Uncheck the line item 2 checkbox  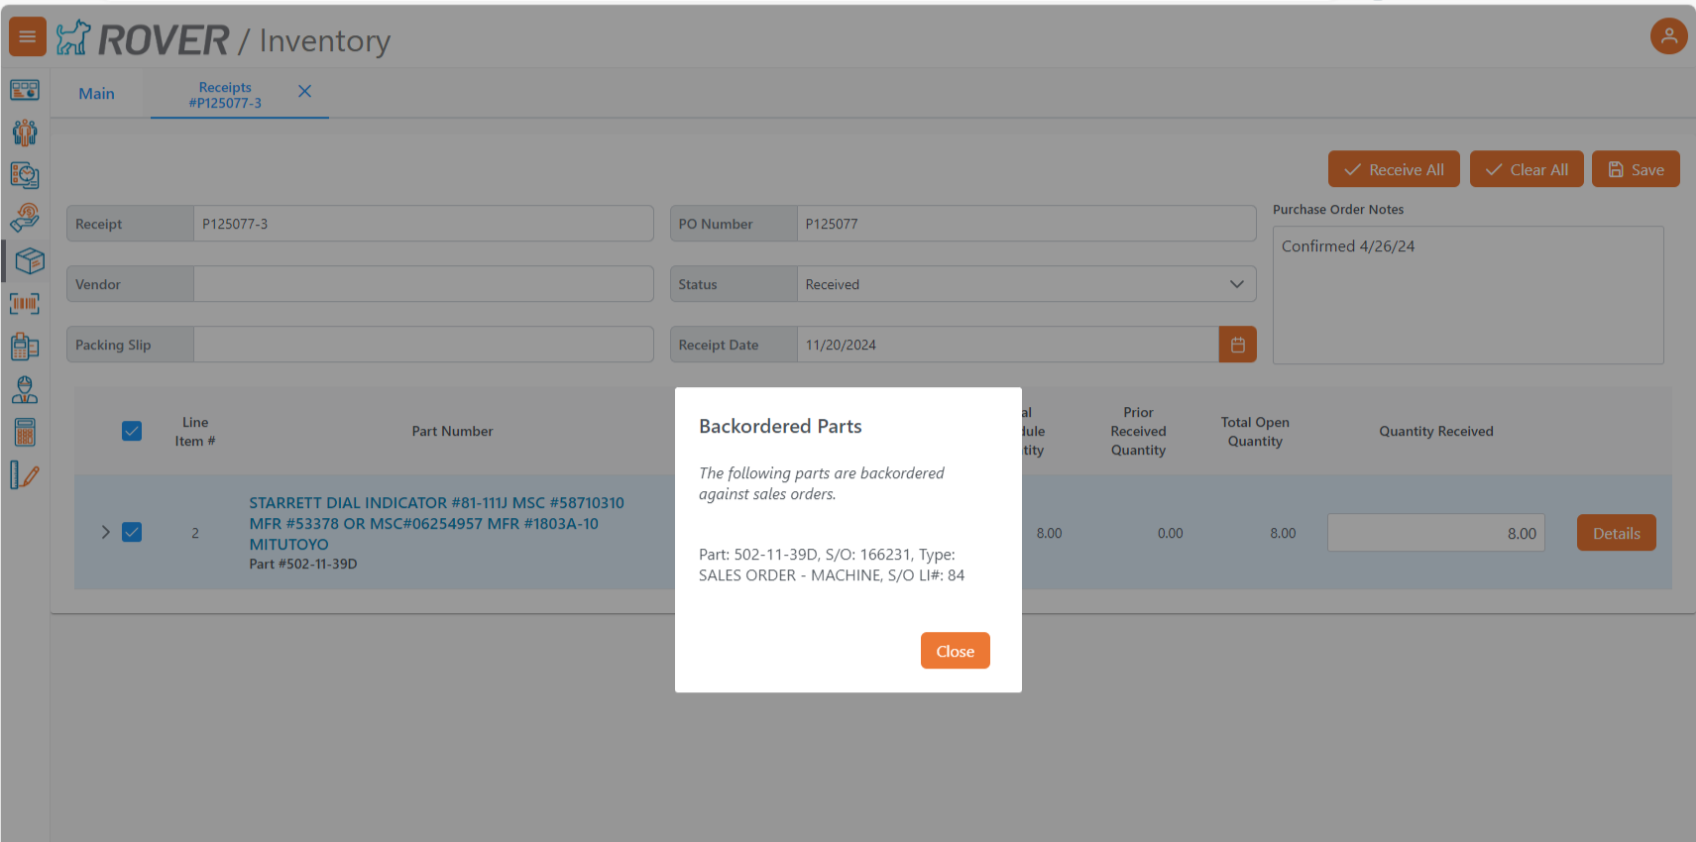132,532
